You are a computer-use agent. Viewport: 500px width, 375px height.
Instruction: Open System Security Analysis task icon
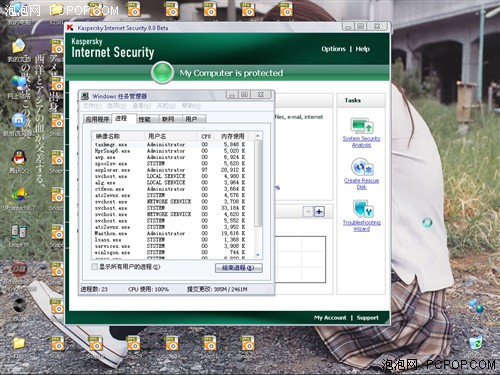coord(361,126)
